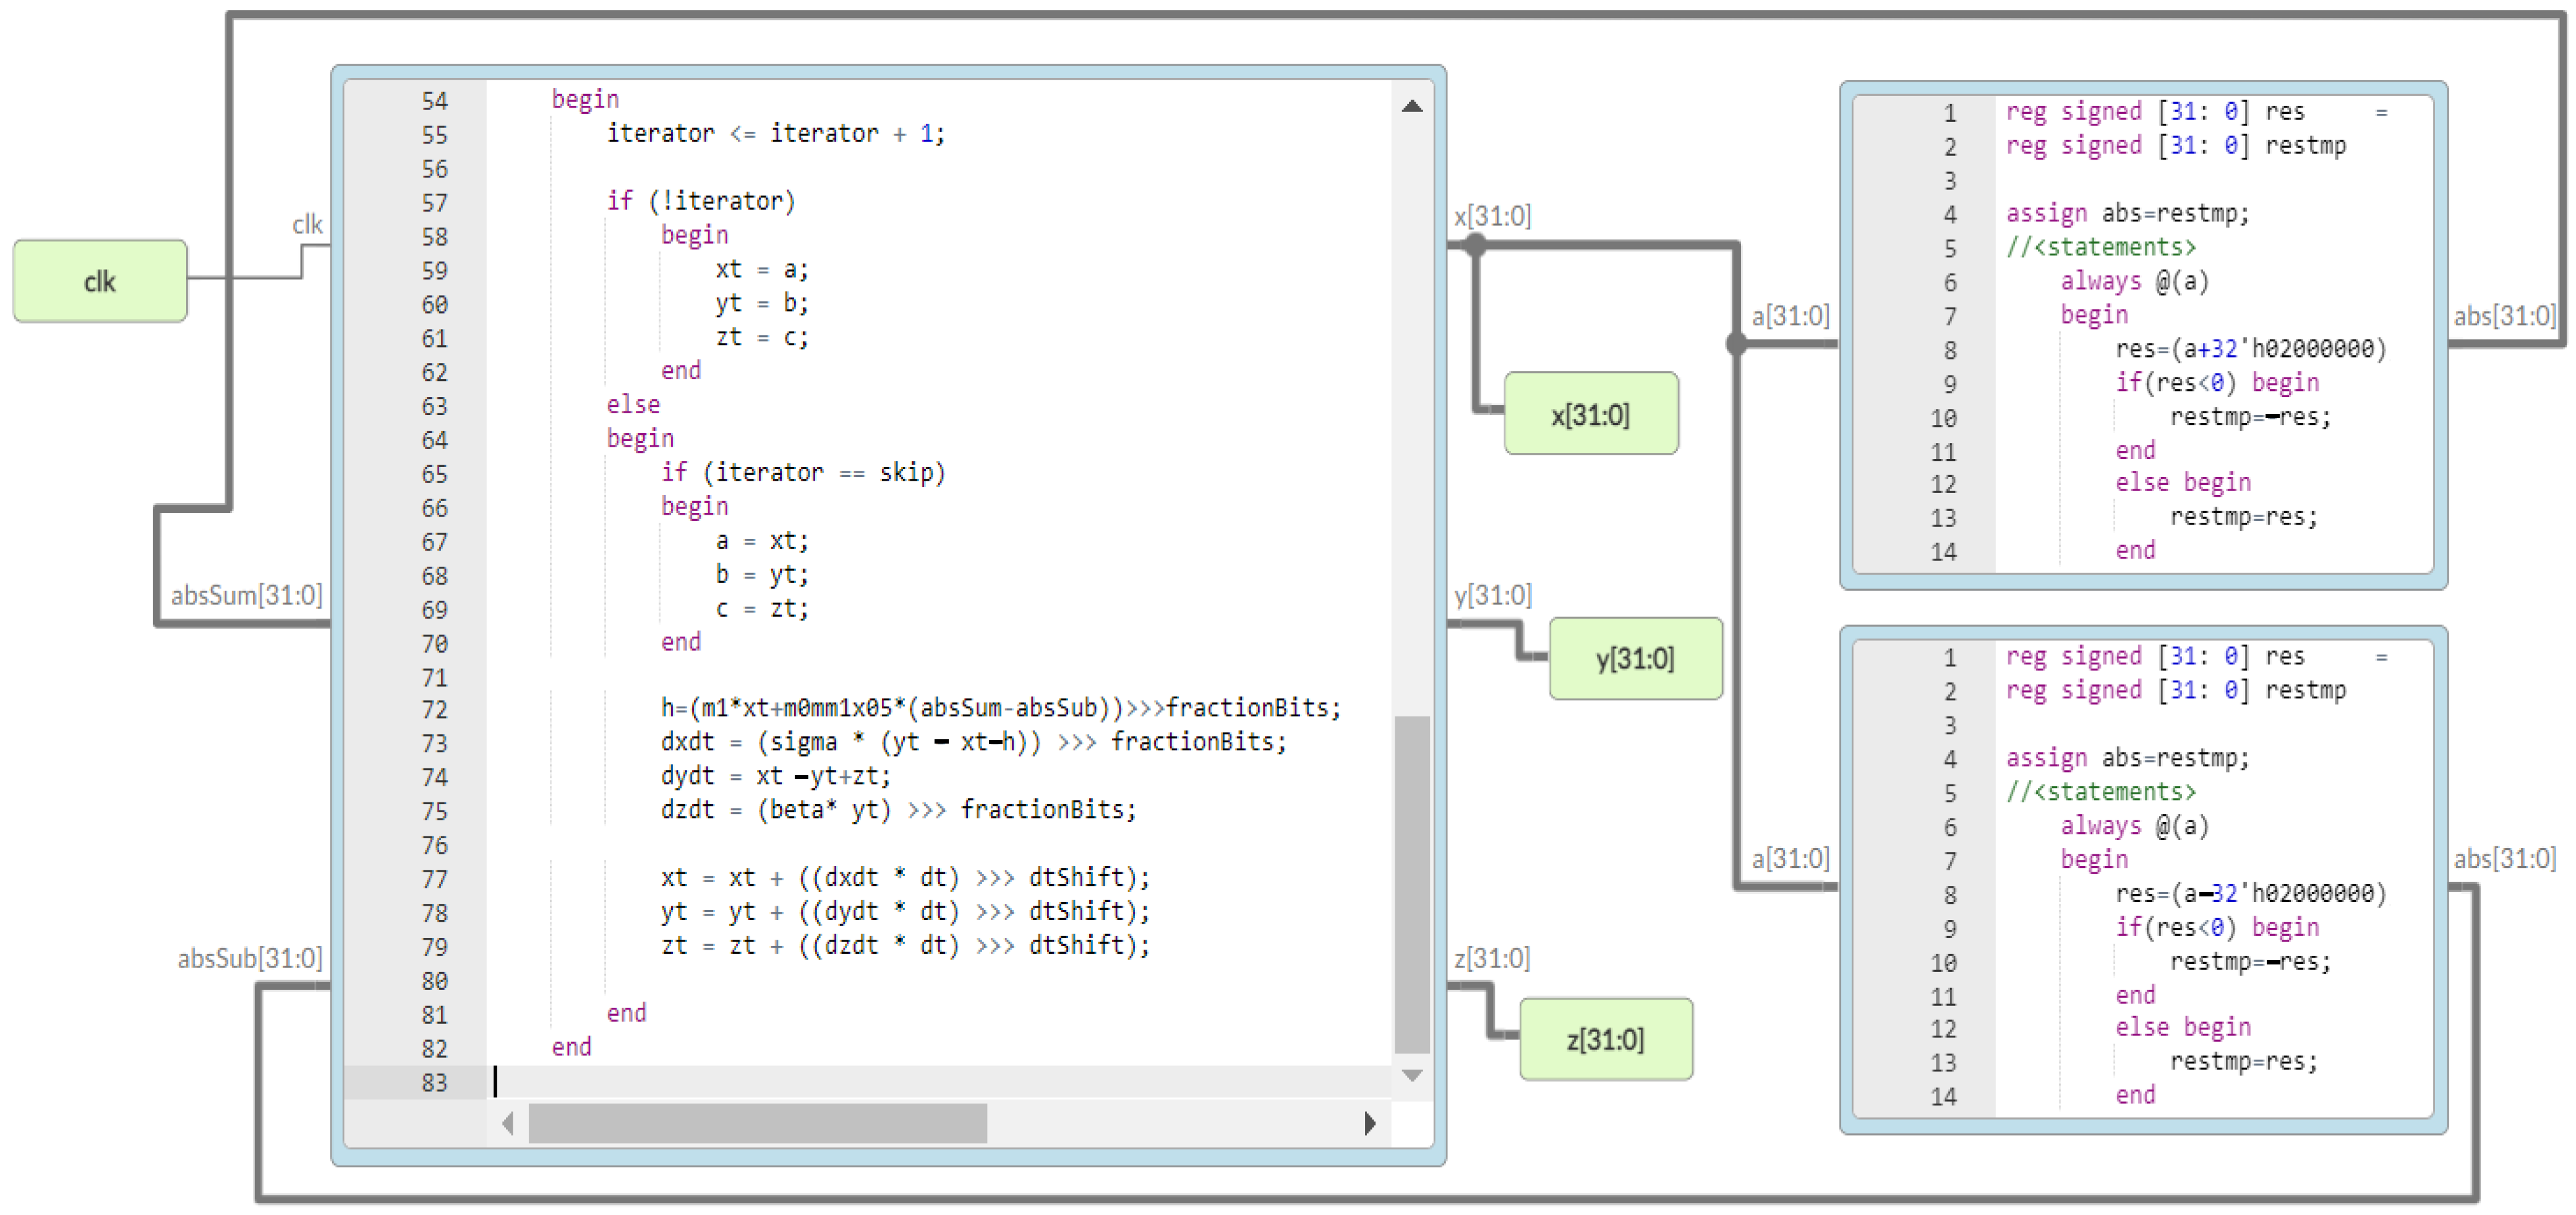Click 'res=(a+32'h02000000)' line in the upper abs block
The height and width of the screenshot is (1215, 2576).
tap(2250, 349)
